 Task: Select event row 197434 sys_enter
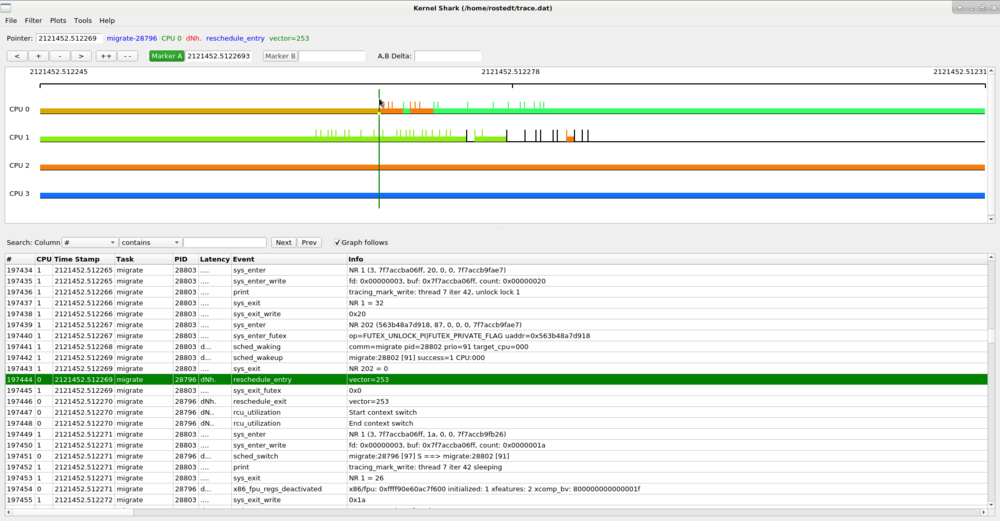point(496,270)
